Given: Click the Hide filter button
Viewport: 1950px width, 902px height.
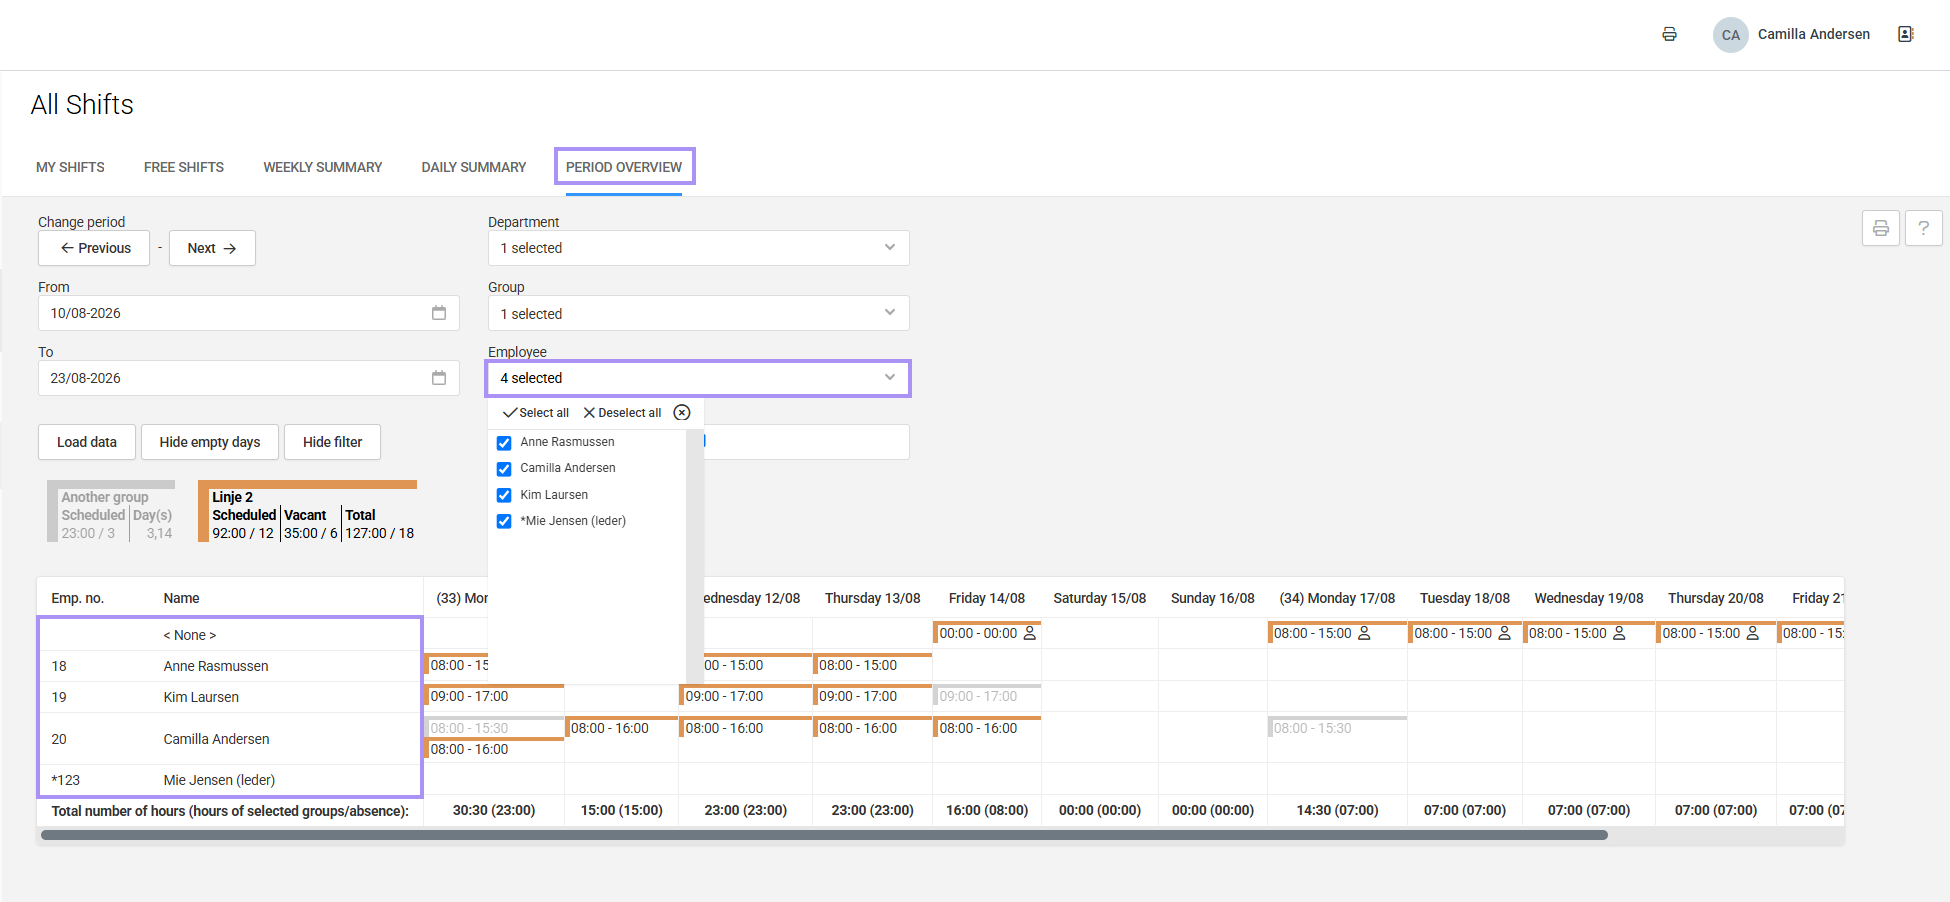Looking at the screenshot, I should [333, 442].
